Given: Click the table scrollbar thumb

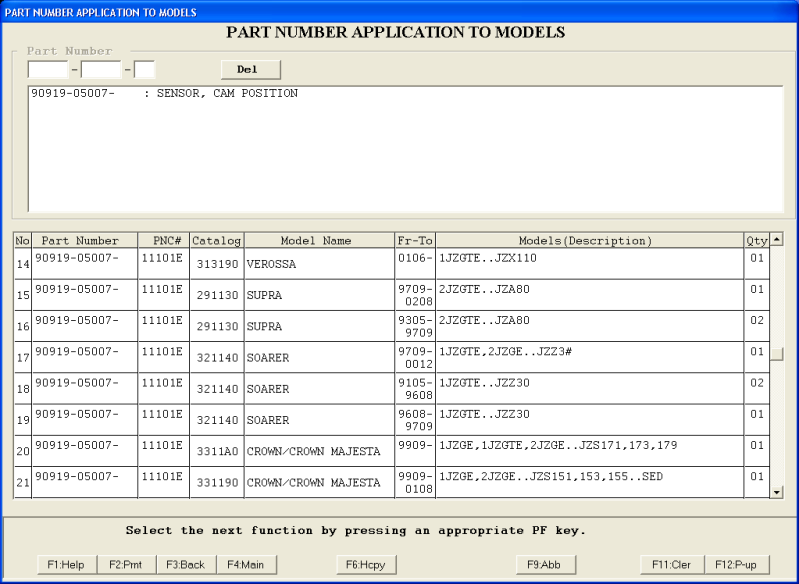Looking at the screenshot, I should pos(777,354).
